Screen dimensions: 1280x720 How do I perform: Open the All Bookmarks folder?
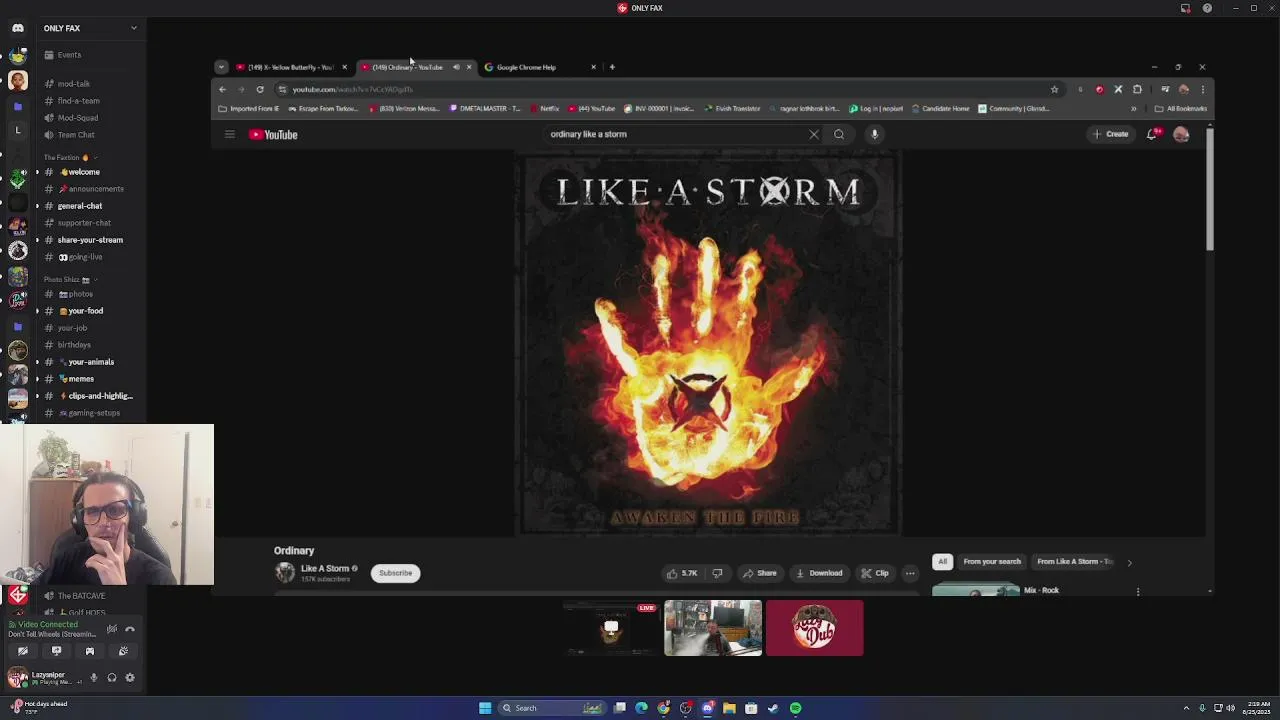1181,108
